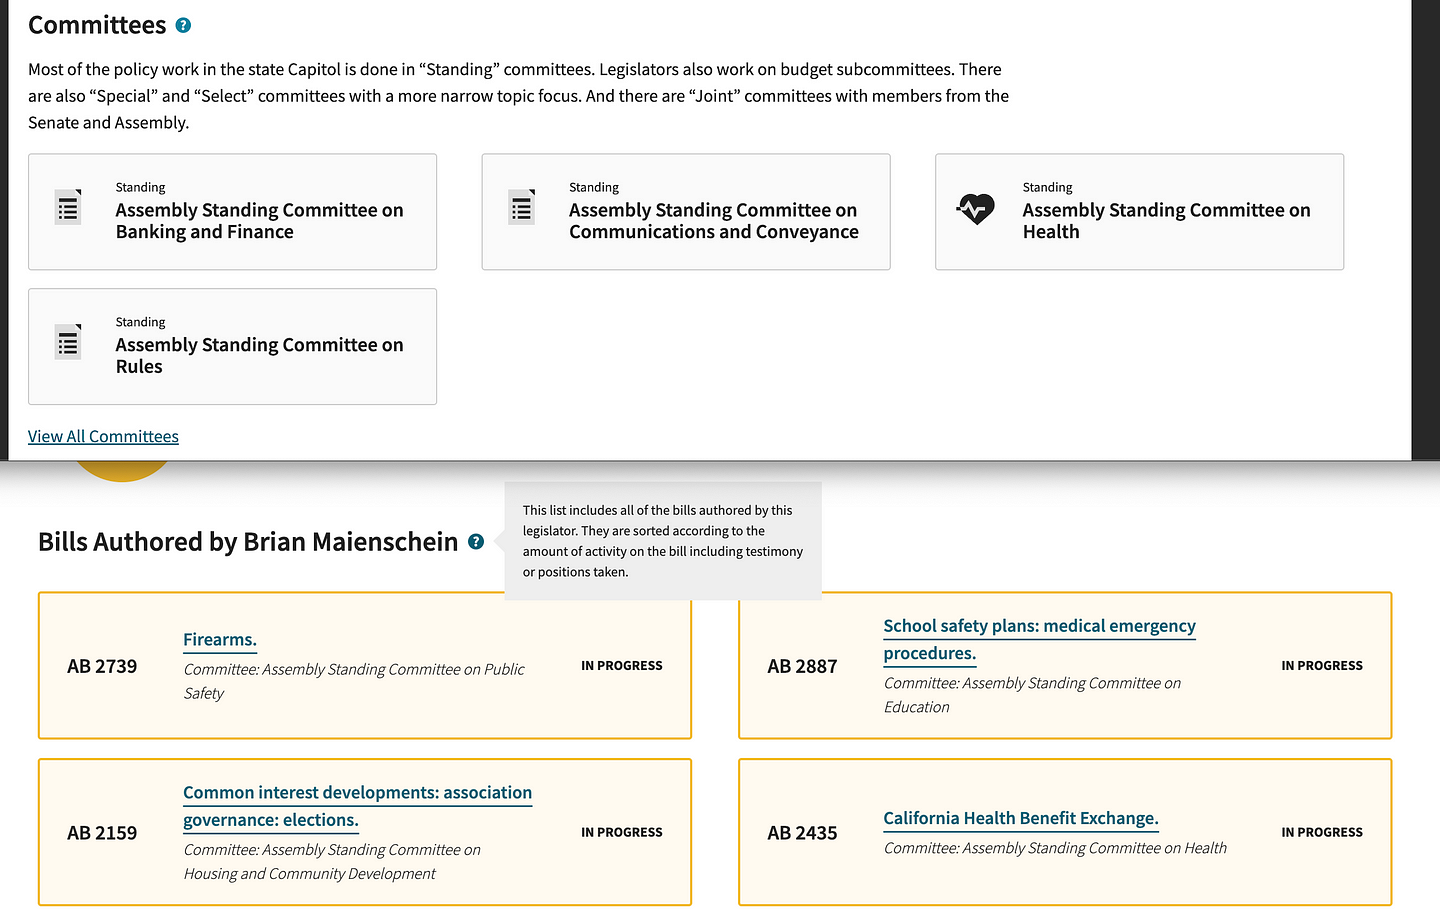Click the Committees help question mark icon
This screenshot has height=916, width=1440.
point(183,26)
